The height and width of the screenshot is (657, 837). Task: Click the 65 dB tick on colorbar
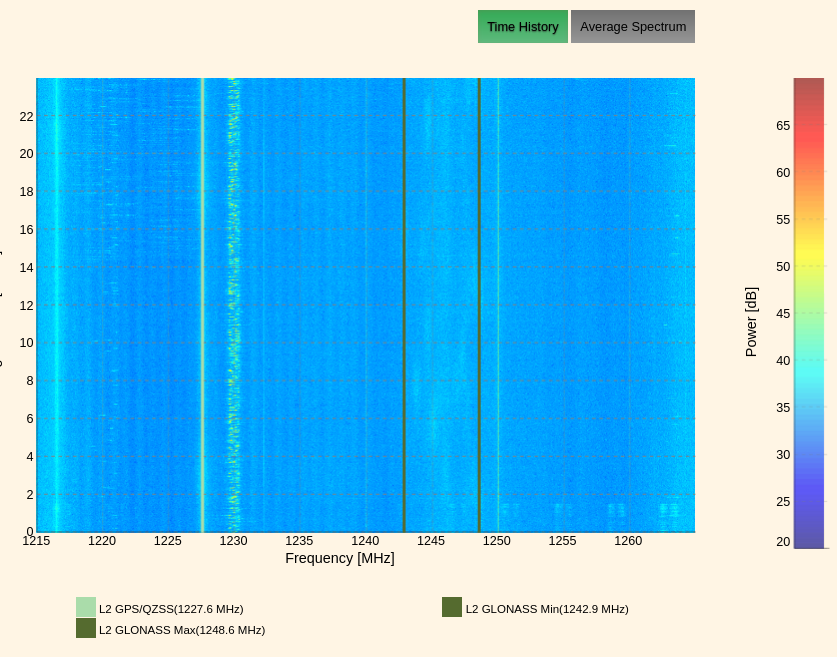783,126
